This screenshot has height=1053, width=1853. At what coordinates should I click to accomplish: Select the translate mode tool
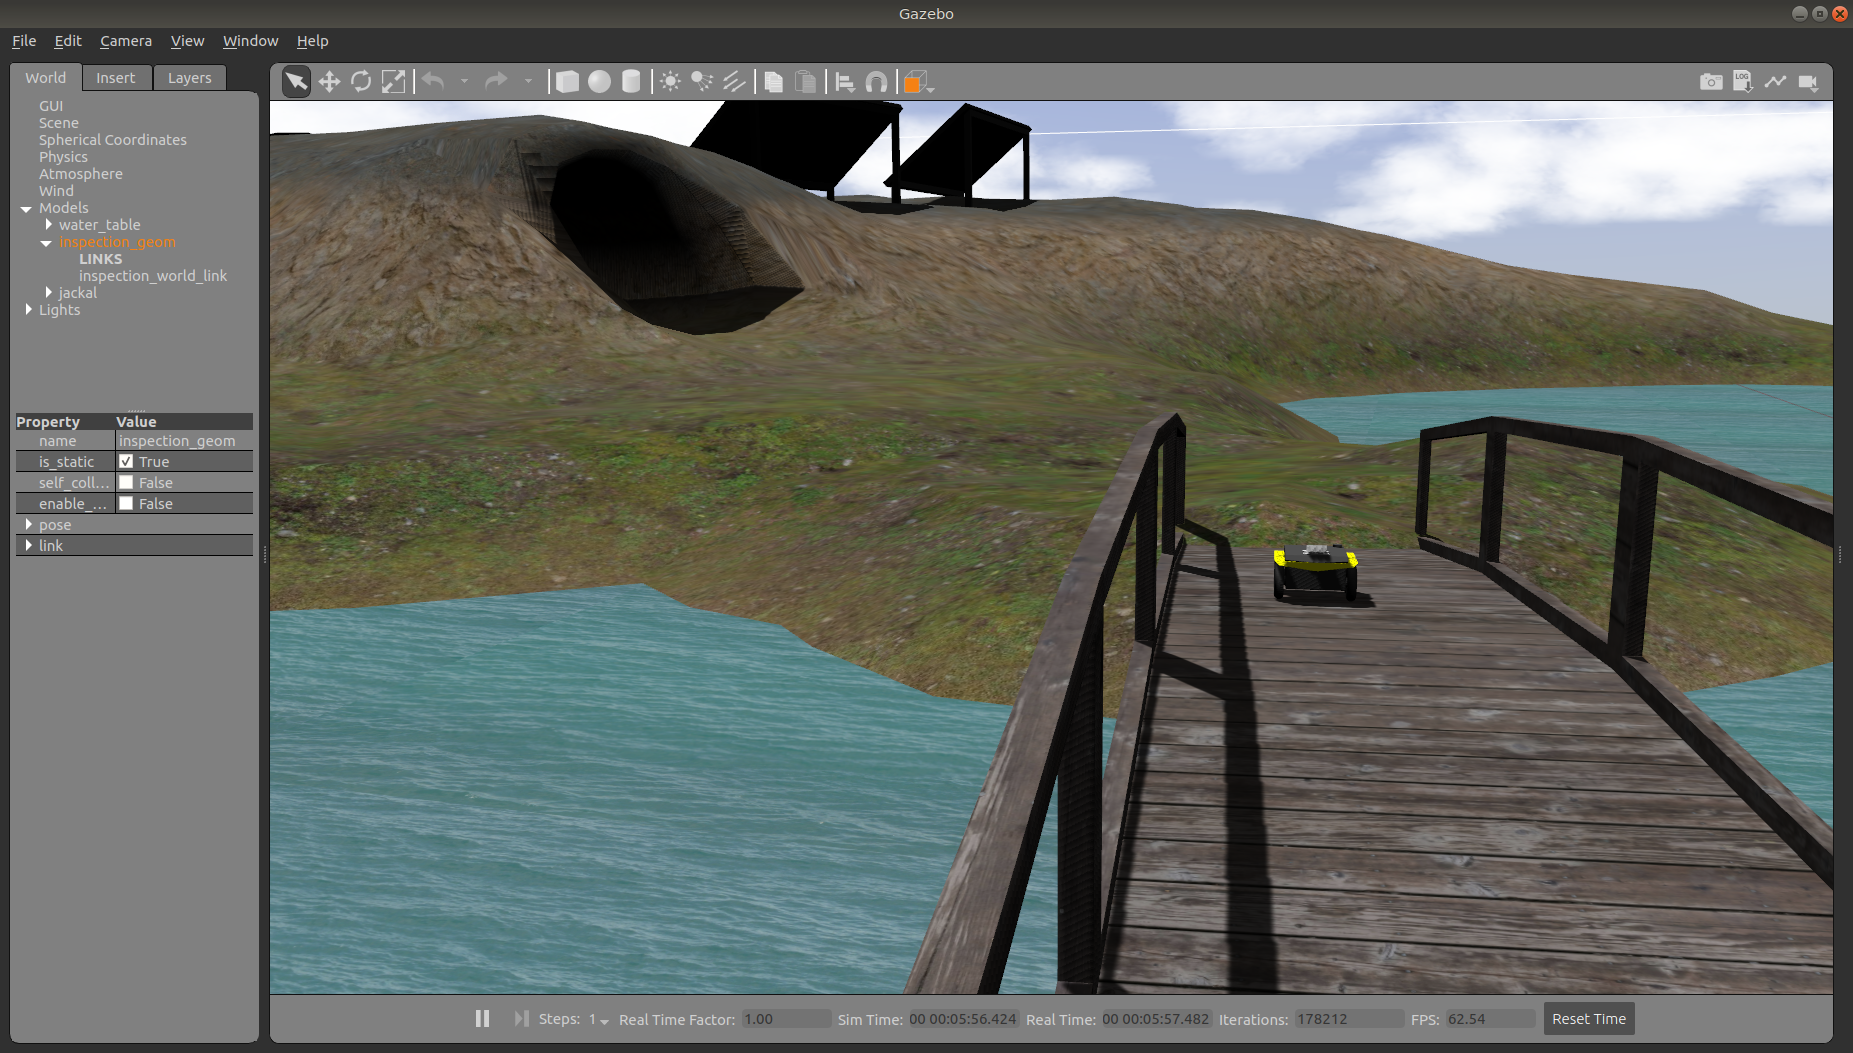click(329, 82)
